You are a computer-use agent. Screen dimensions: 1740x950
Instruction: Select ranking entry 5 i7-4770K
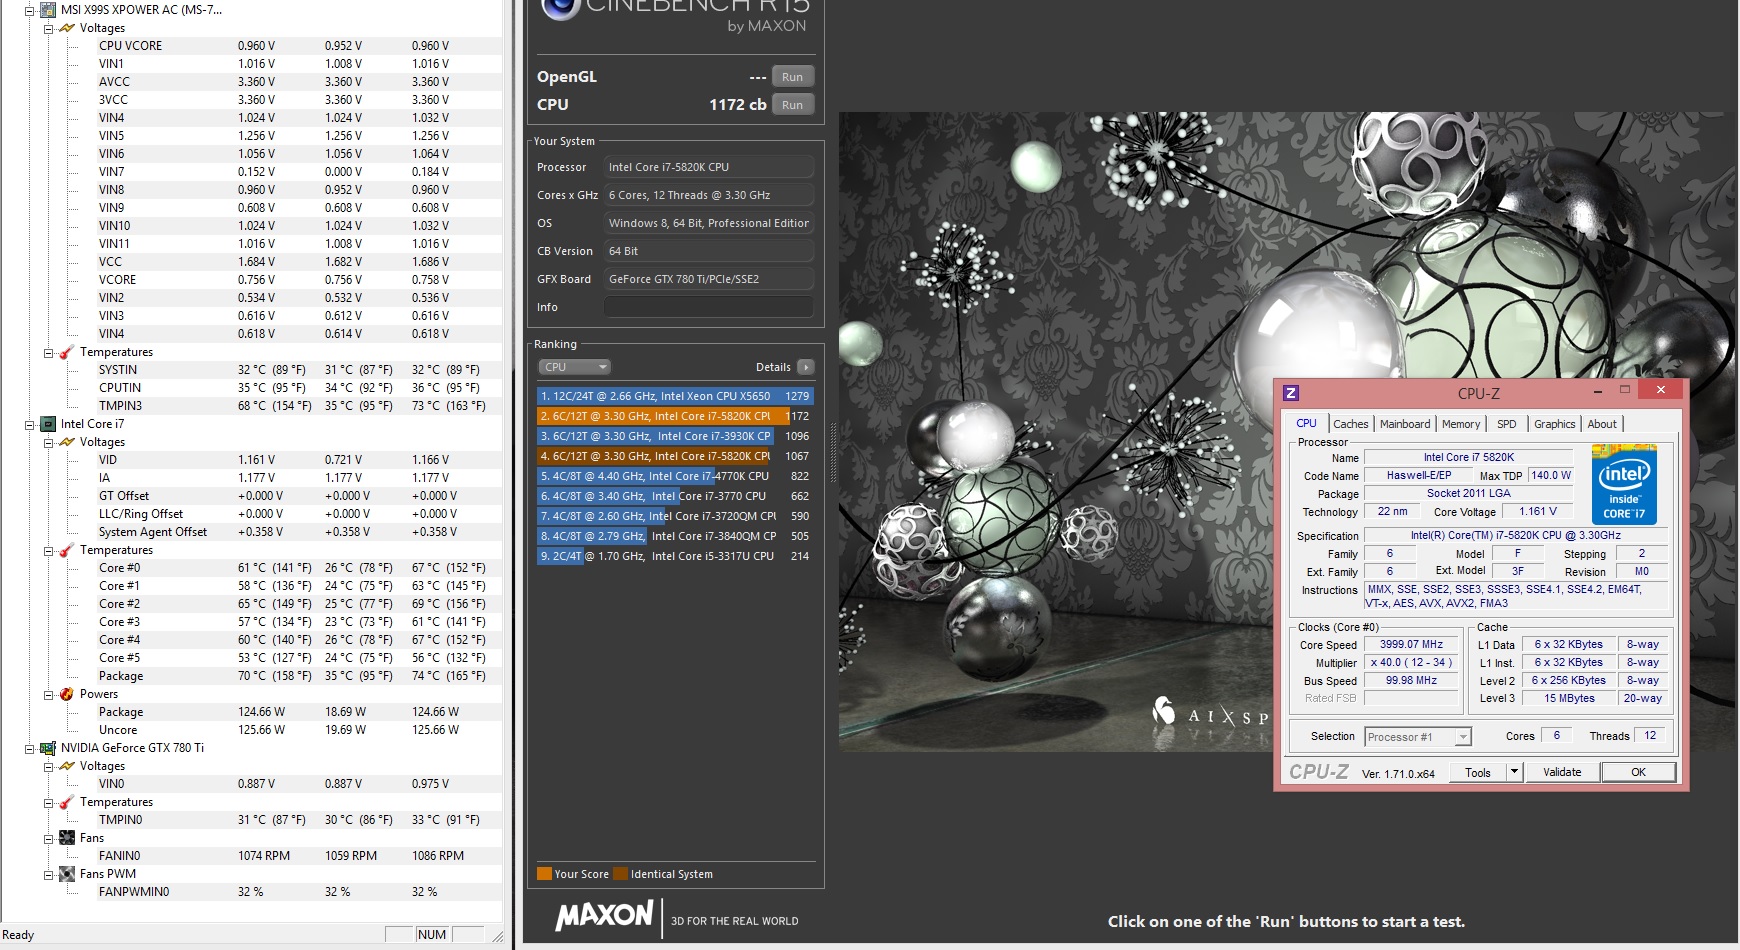[x=675, y=476]
